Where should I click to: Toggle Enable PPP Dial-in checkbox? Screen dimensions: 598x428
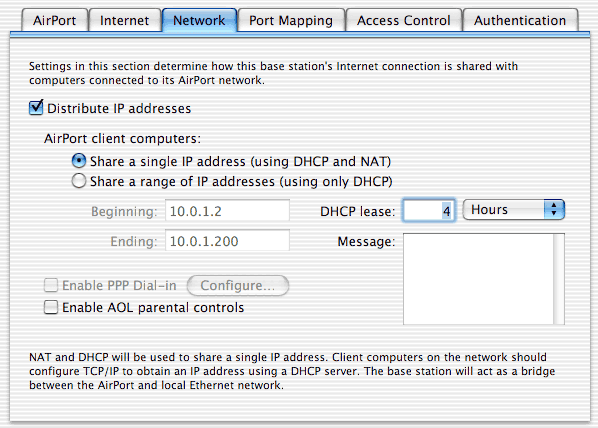pos(51,285)
